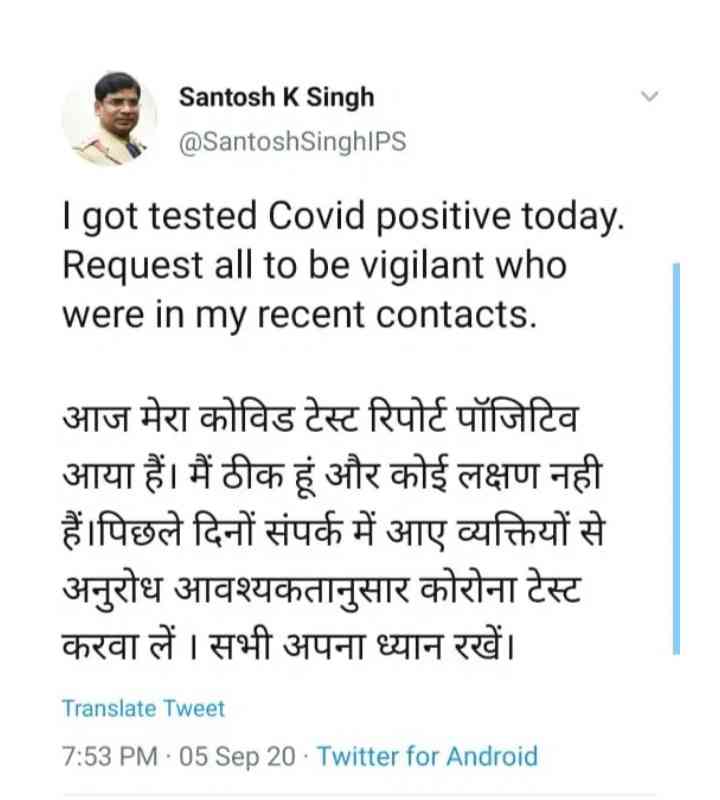The height and width of the screenshot is (800, 720).
Task: Click the Translate Tweet link
Action: click(x=143, y=708)
